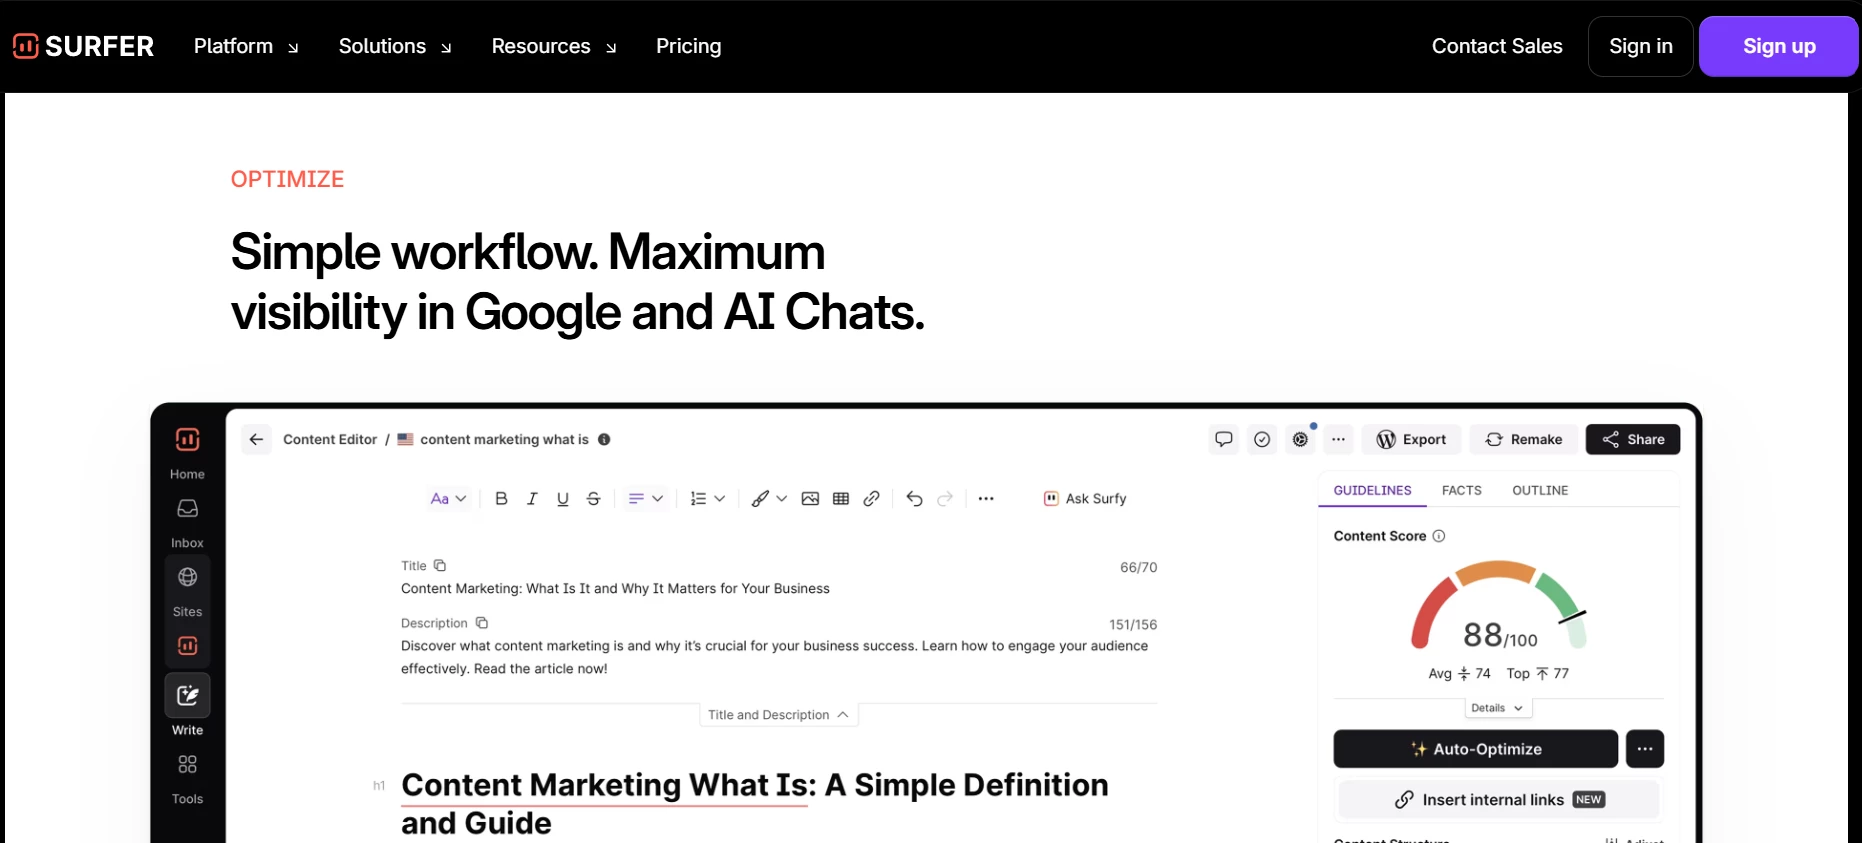Toggle italic formatting
Image resolution: width=1862 pixels, height=843 pixels.
[532, 498]
